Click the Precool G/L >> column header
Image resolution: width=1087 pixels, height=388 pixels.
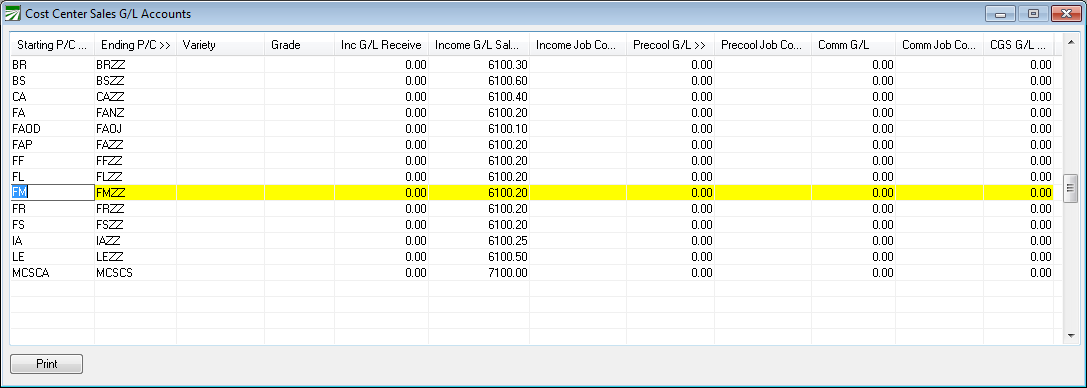670,45
